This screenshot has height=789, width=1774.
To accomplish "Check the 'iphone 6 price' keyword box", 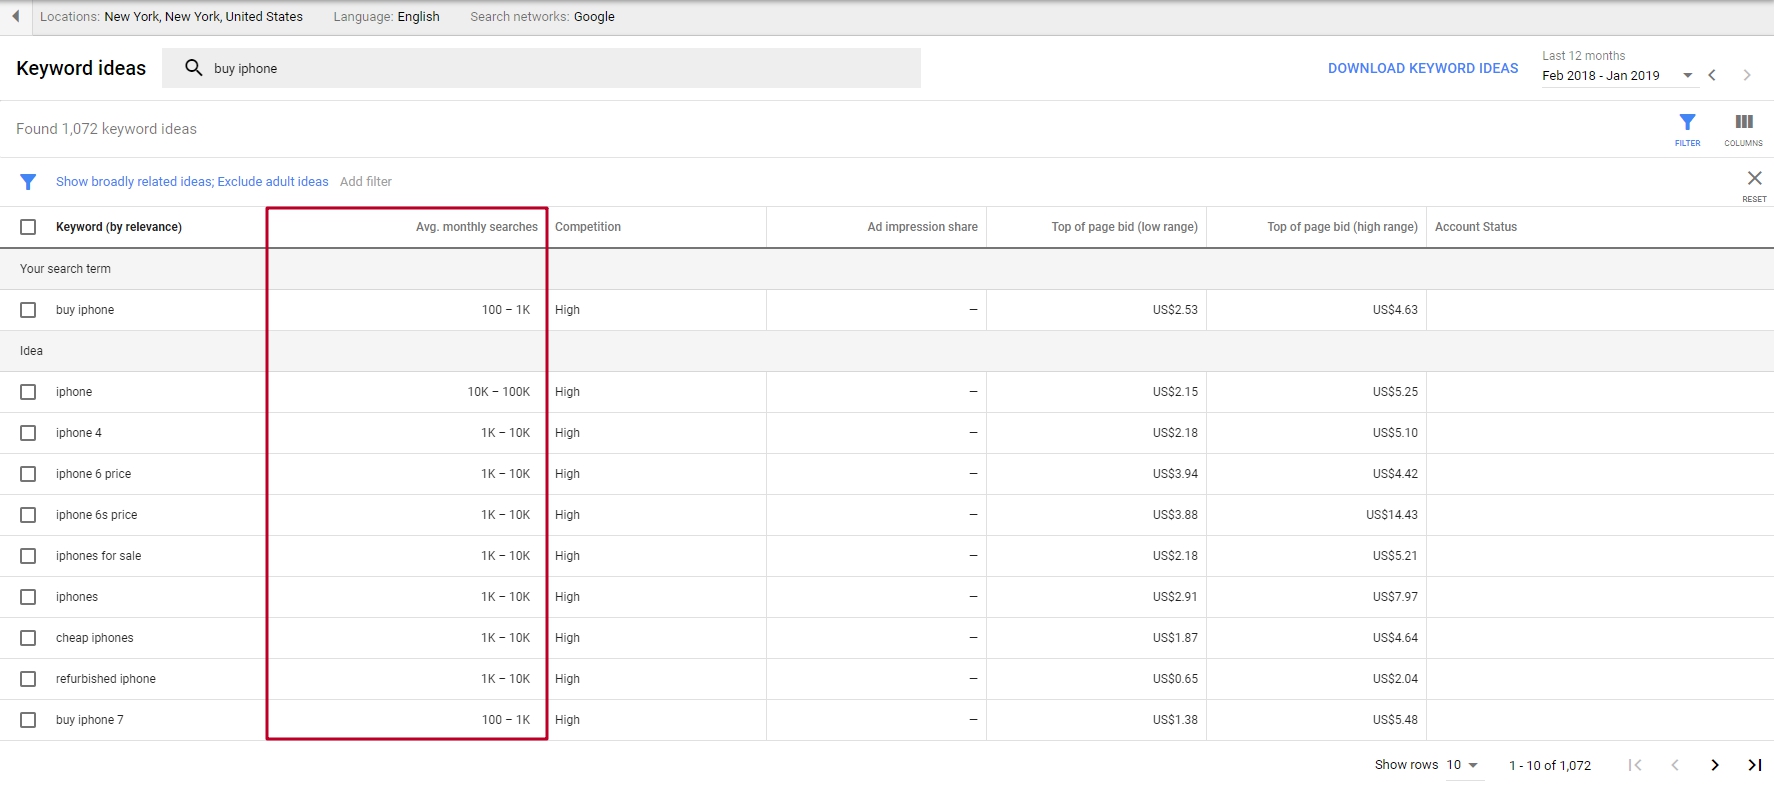I will coord(28,474).
